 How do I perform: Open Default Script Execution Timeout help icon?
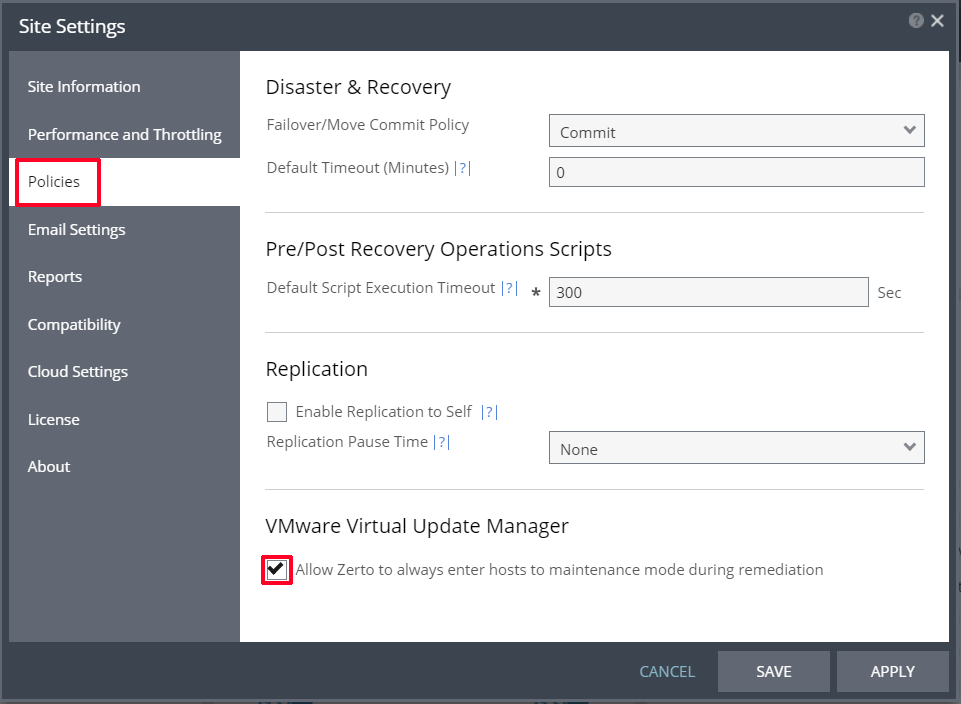509,288
